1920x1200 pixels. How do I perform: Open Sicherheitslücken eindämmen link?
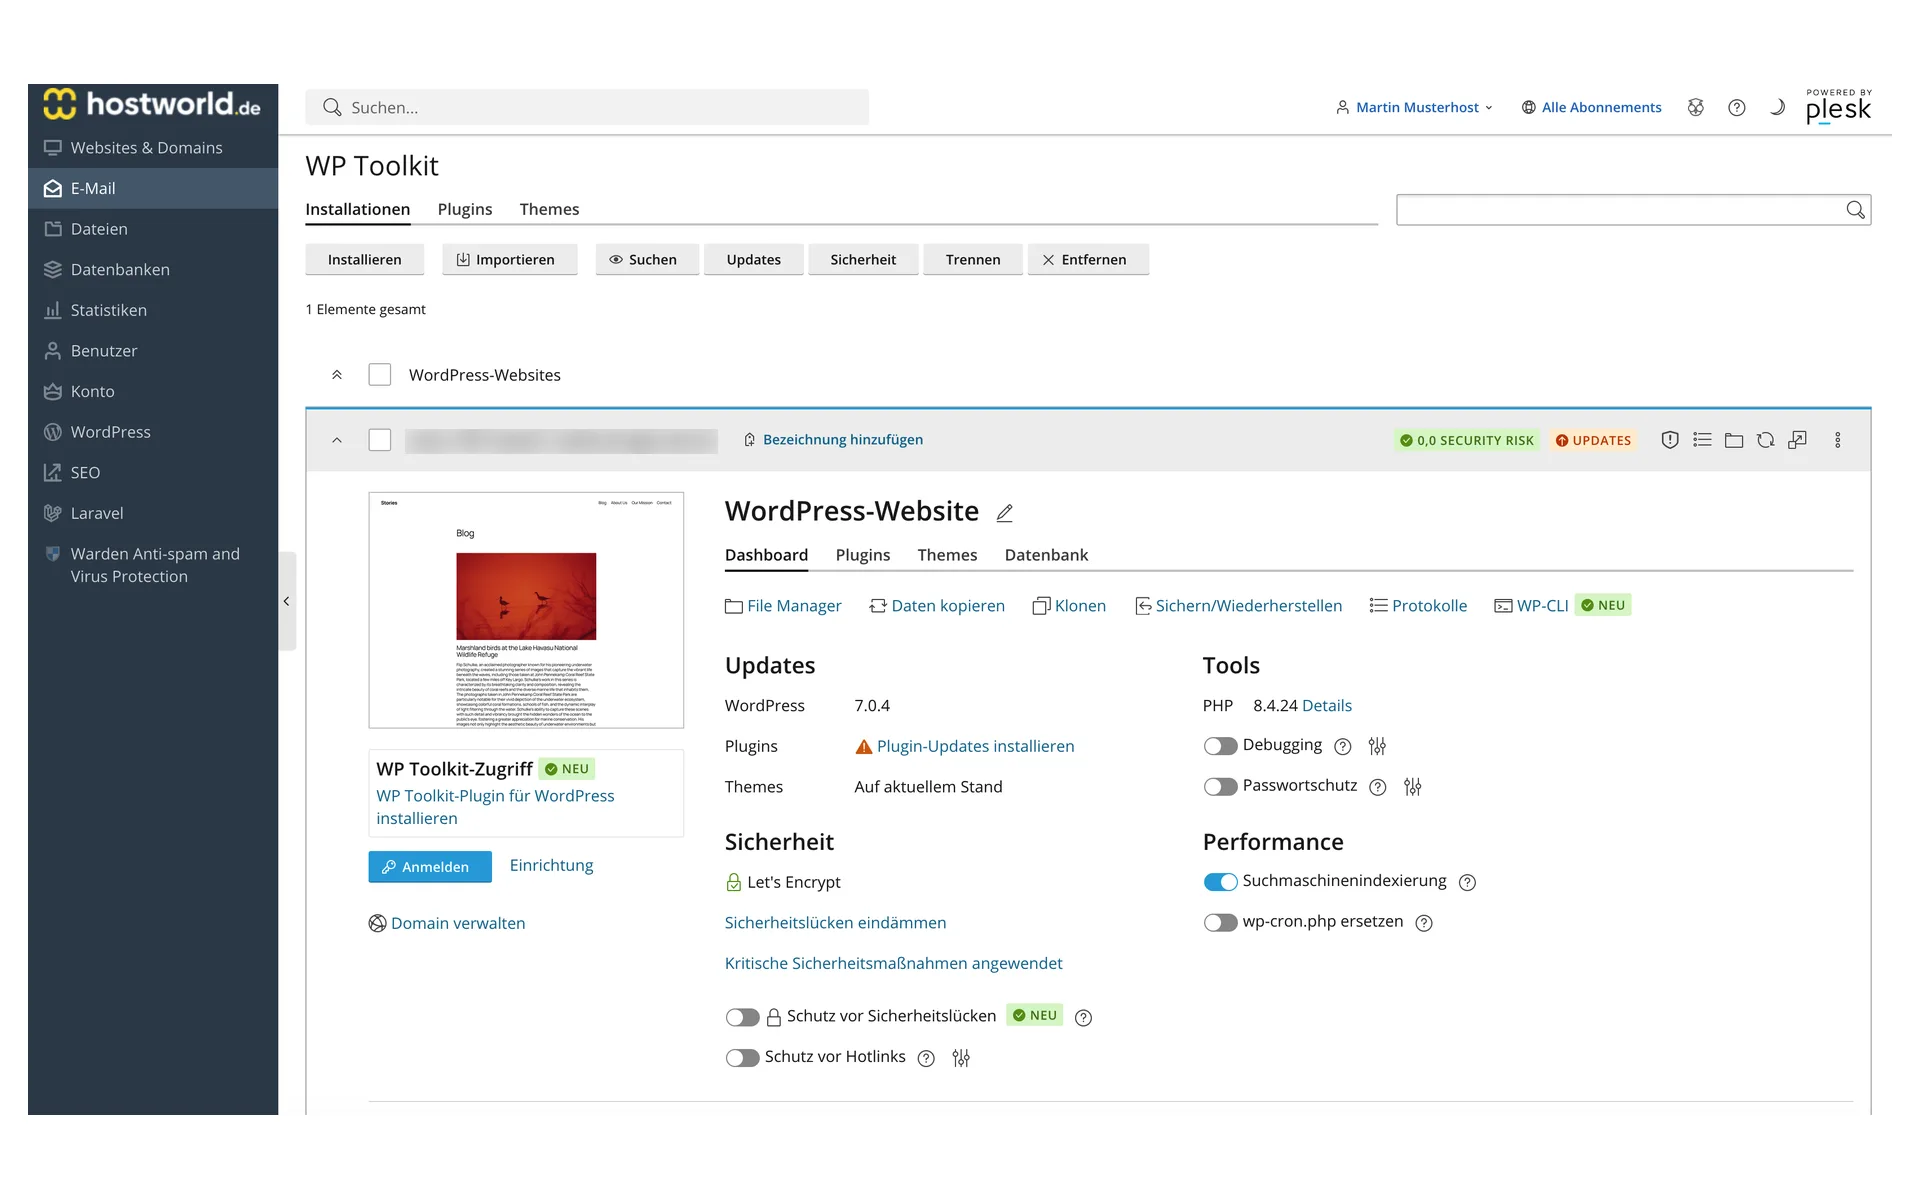[835, 923]
